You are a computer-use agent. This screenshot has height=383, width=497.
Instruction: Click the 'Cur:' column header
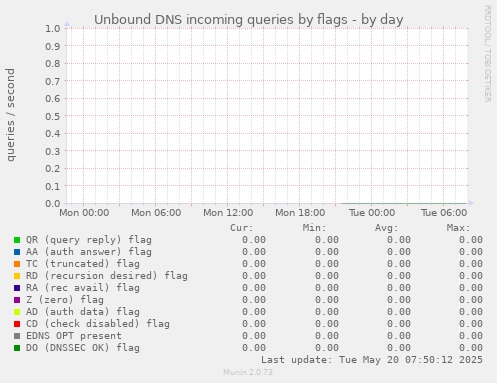242,228
